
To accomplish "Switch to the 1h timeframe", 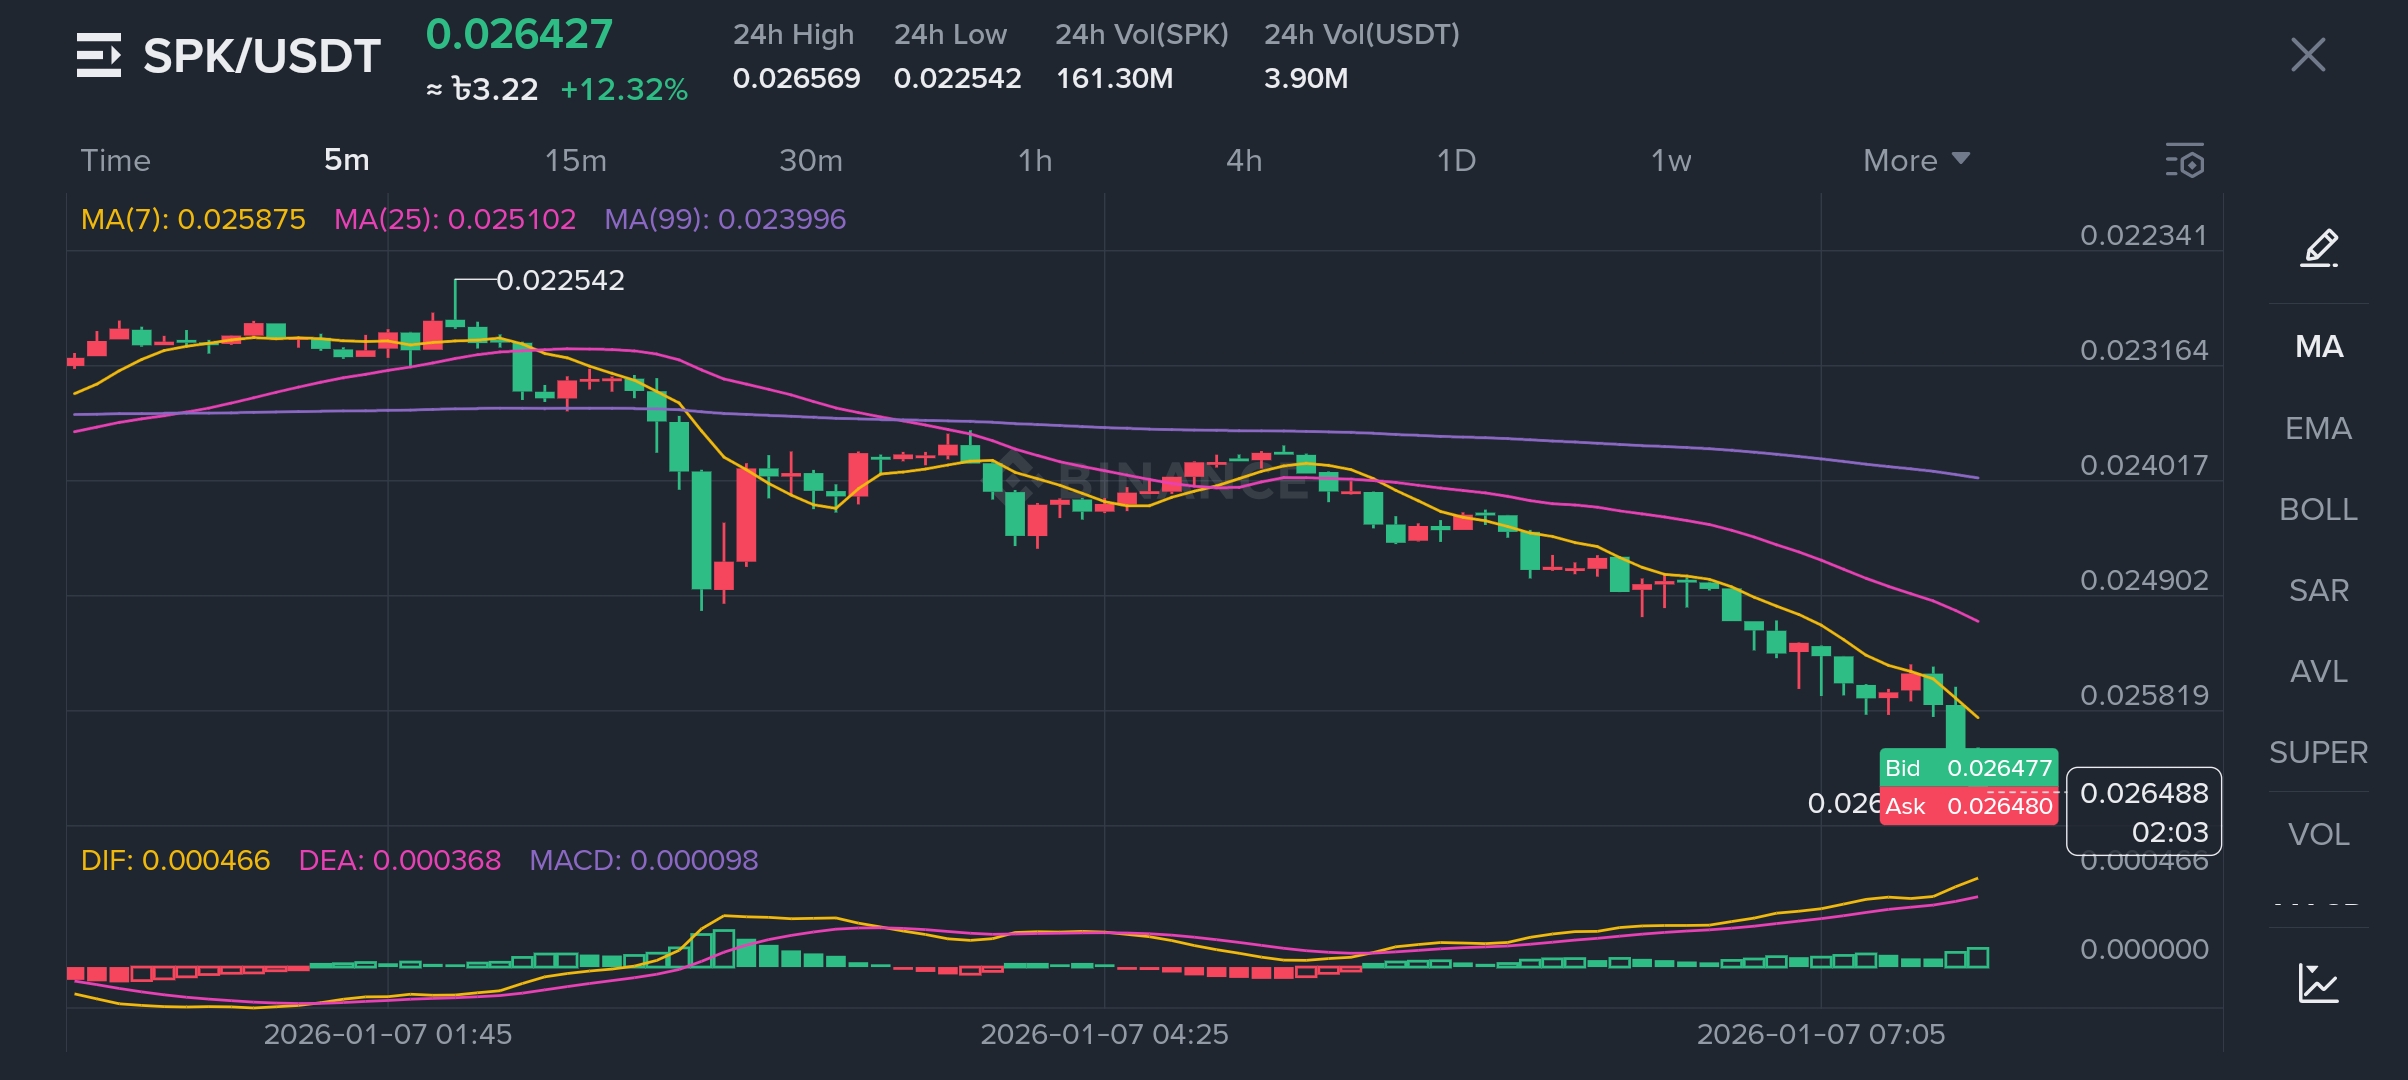I will [x=1035, y=160].
